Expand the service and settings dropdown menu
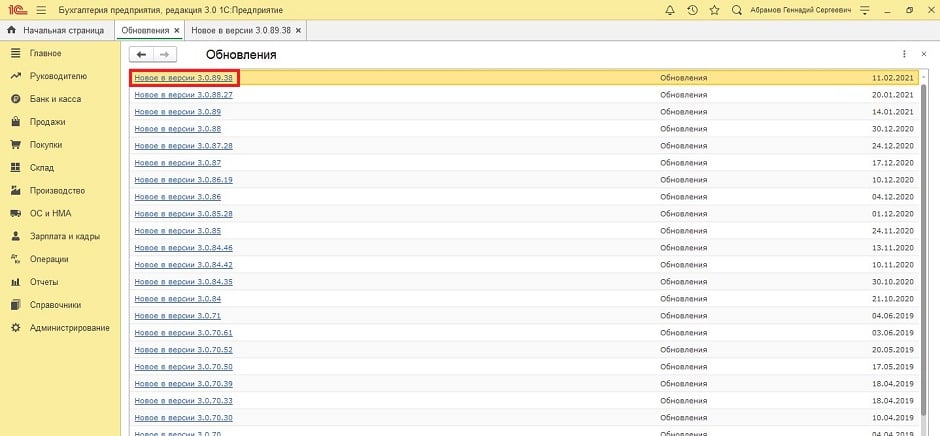This screenshot has width=940, height=436. [x=861, y=10]
